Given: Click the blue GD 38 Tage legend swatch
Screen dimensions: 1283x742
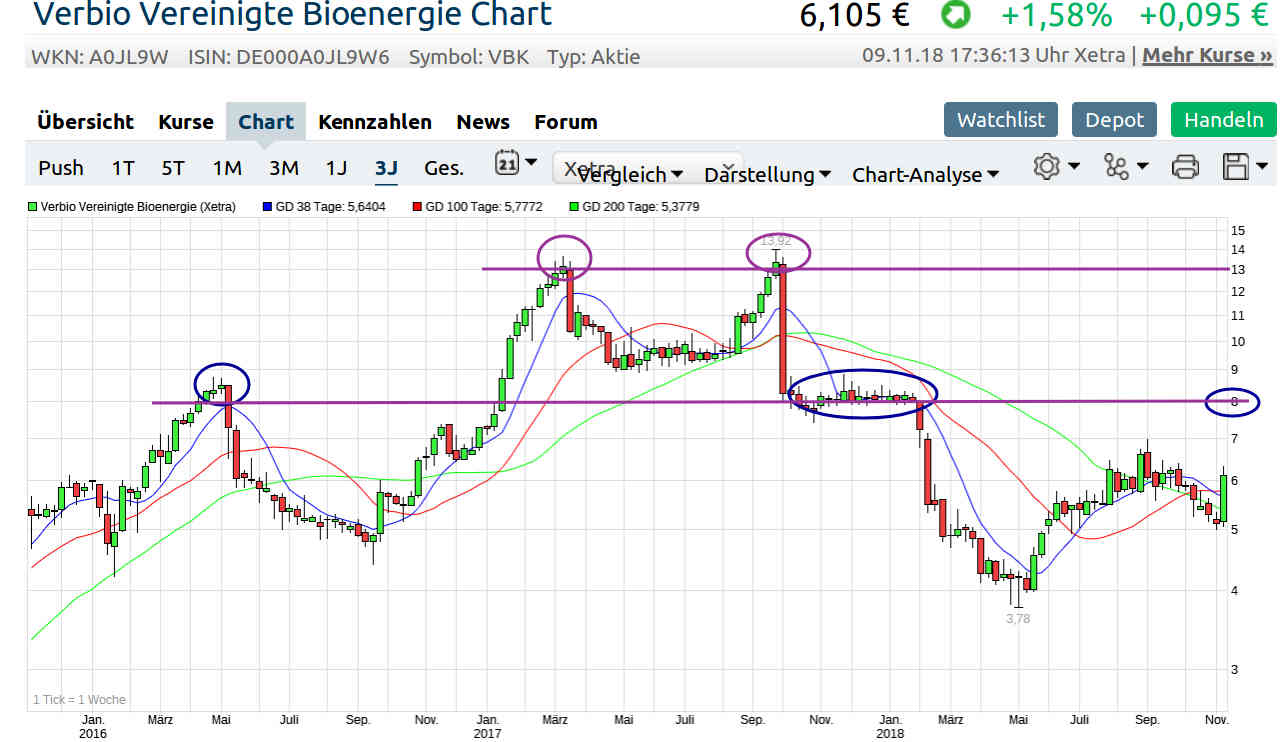Looking at the screenshot, I should (x=266, y=208).
